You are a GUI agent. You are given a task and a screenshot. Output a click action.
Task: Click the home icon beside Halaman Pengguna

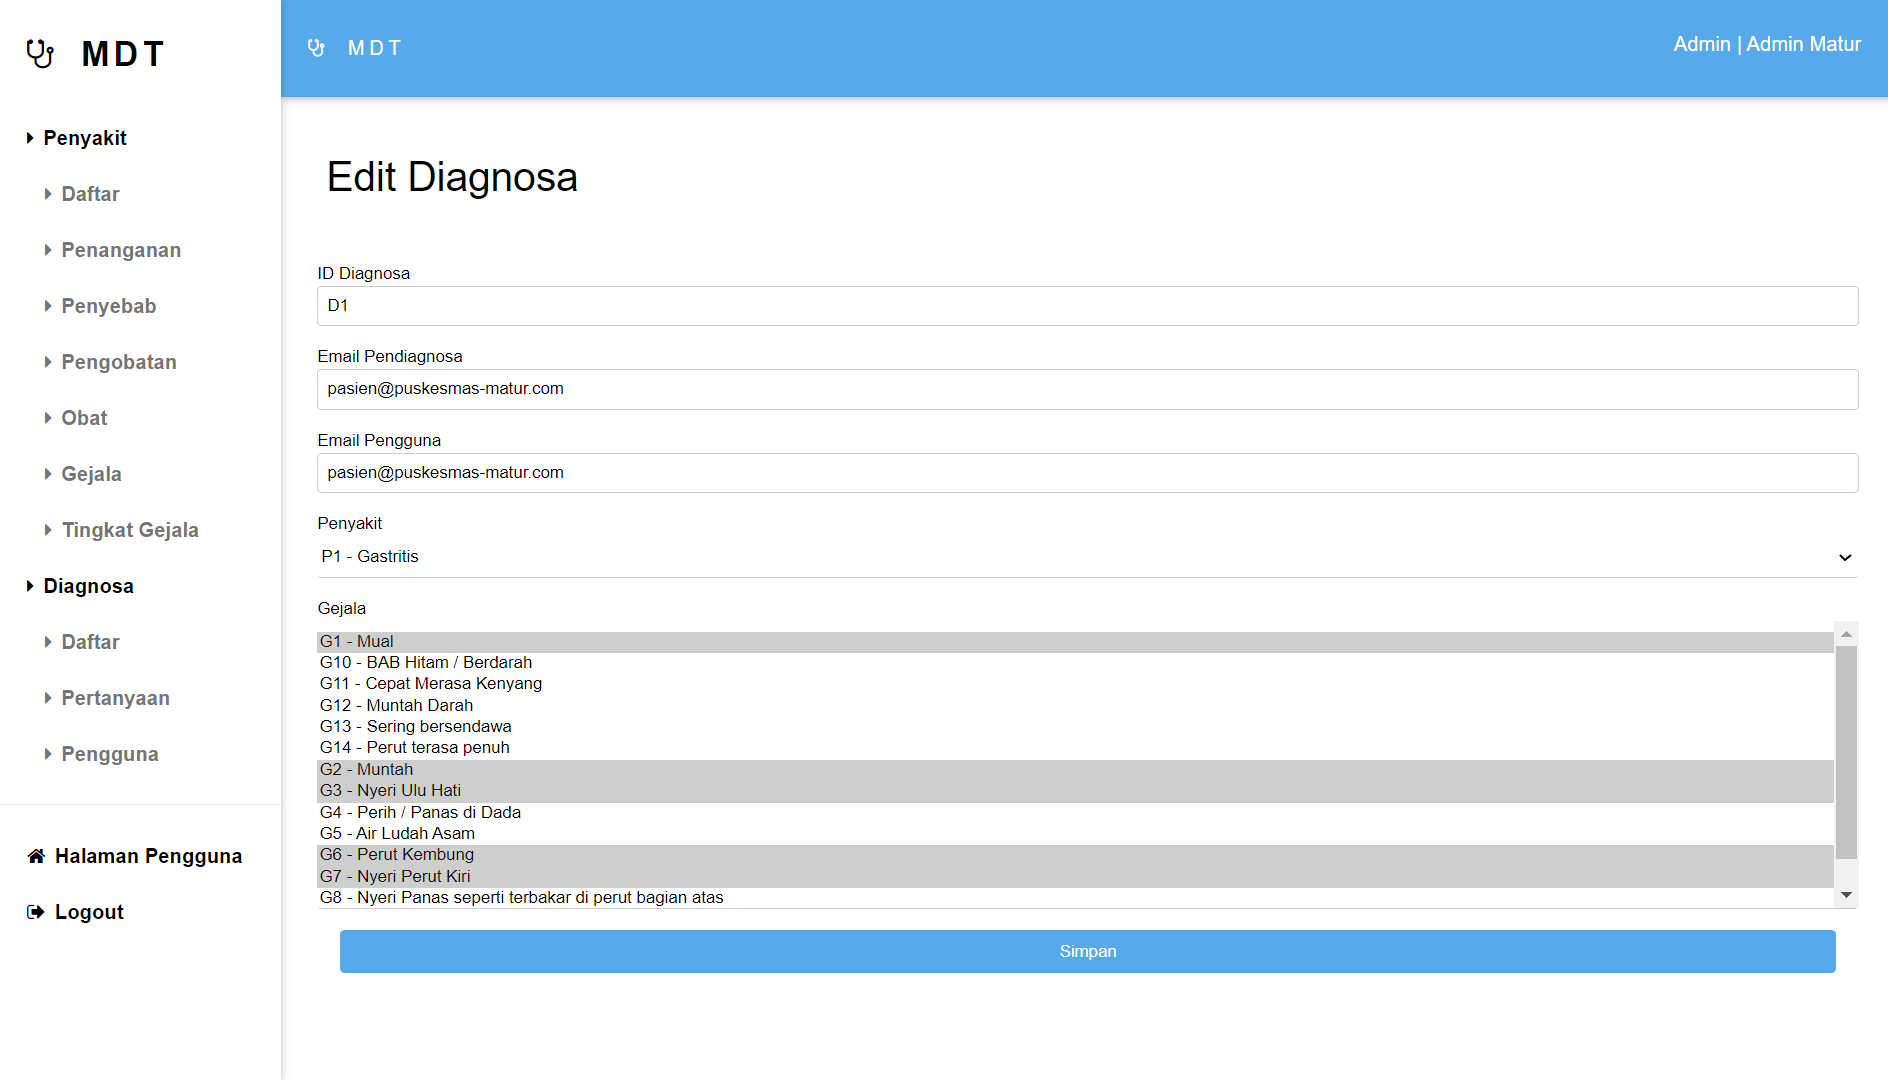36,856
